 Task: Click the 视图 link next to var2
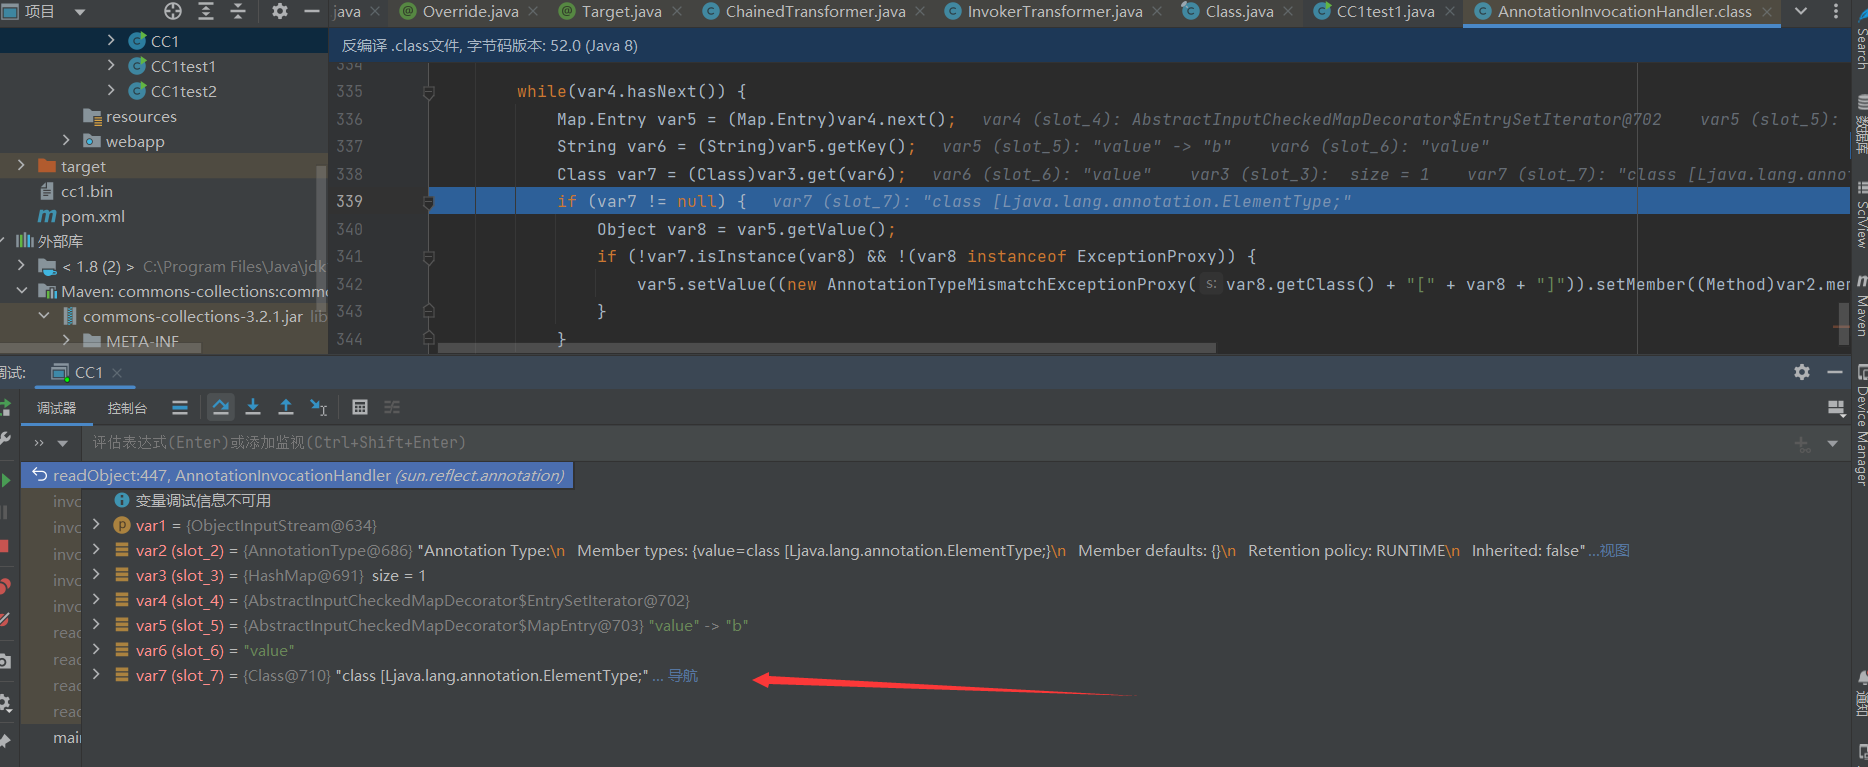(x=1614, y=551)
